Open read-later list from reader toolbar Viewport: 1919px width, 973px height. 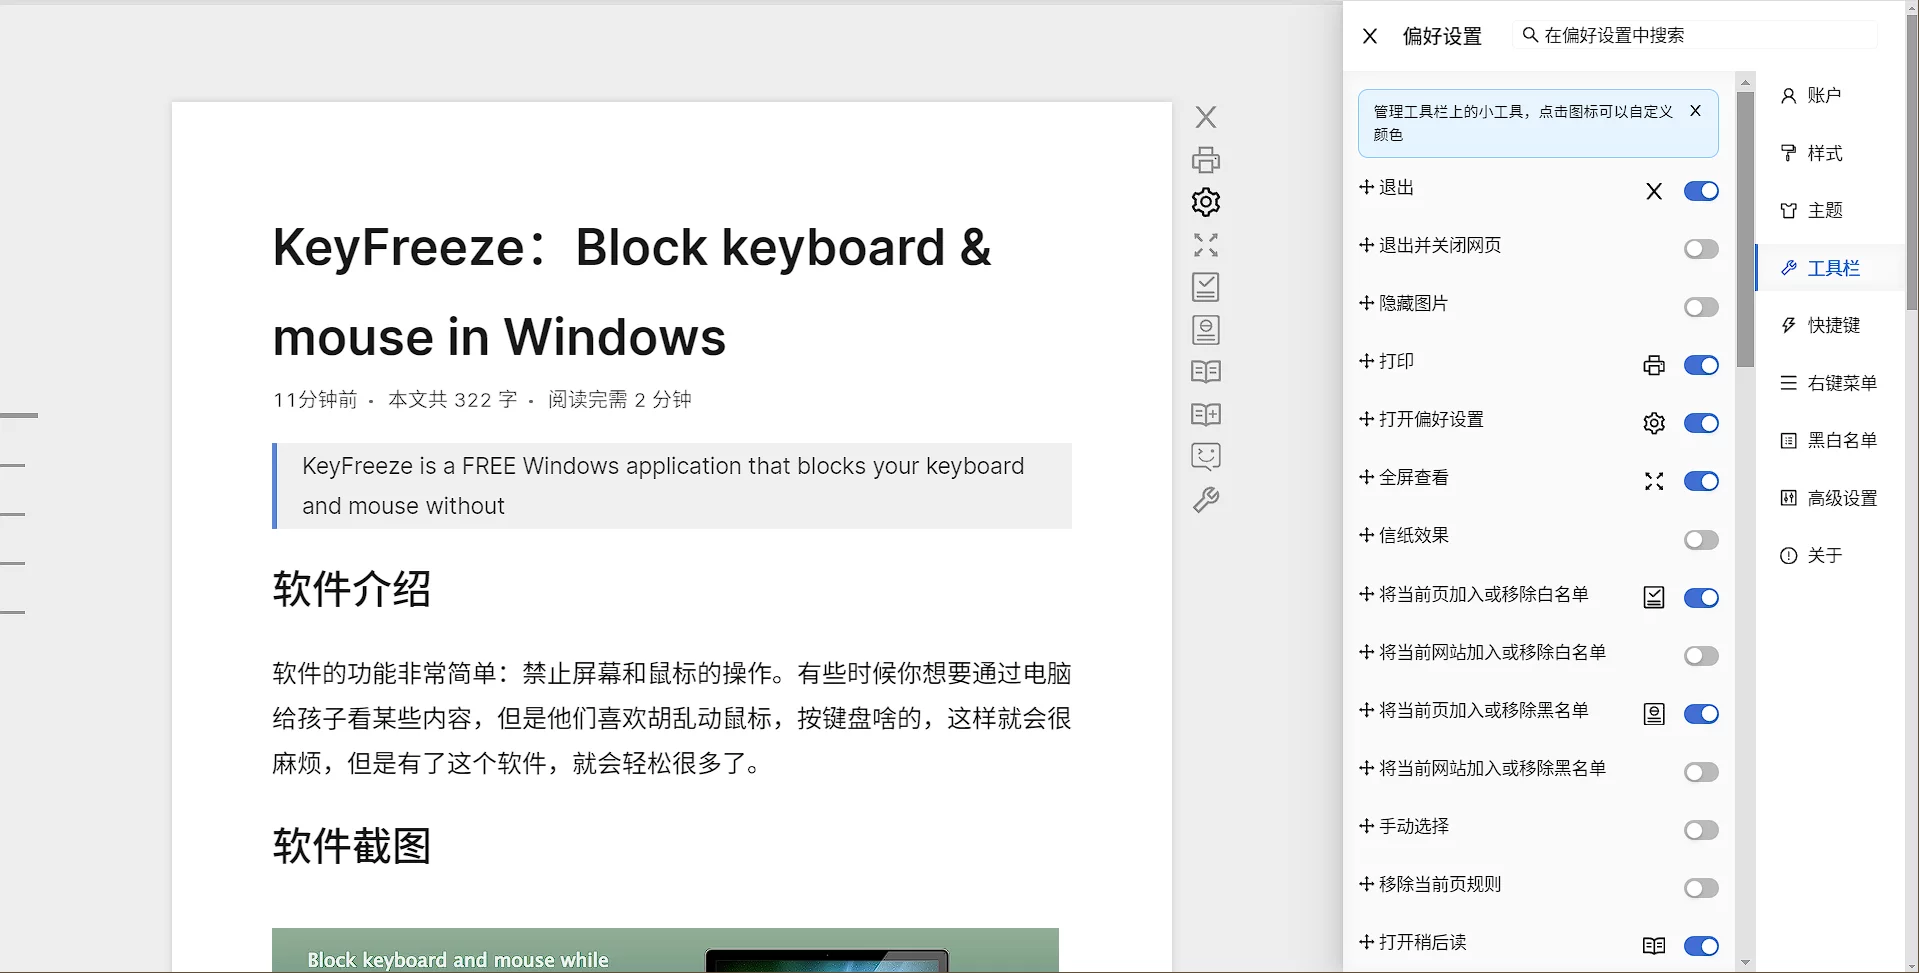(x=1206, y=372)
